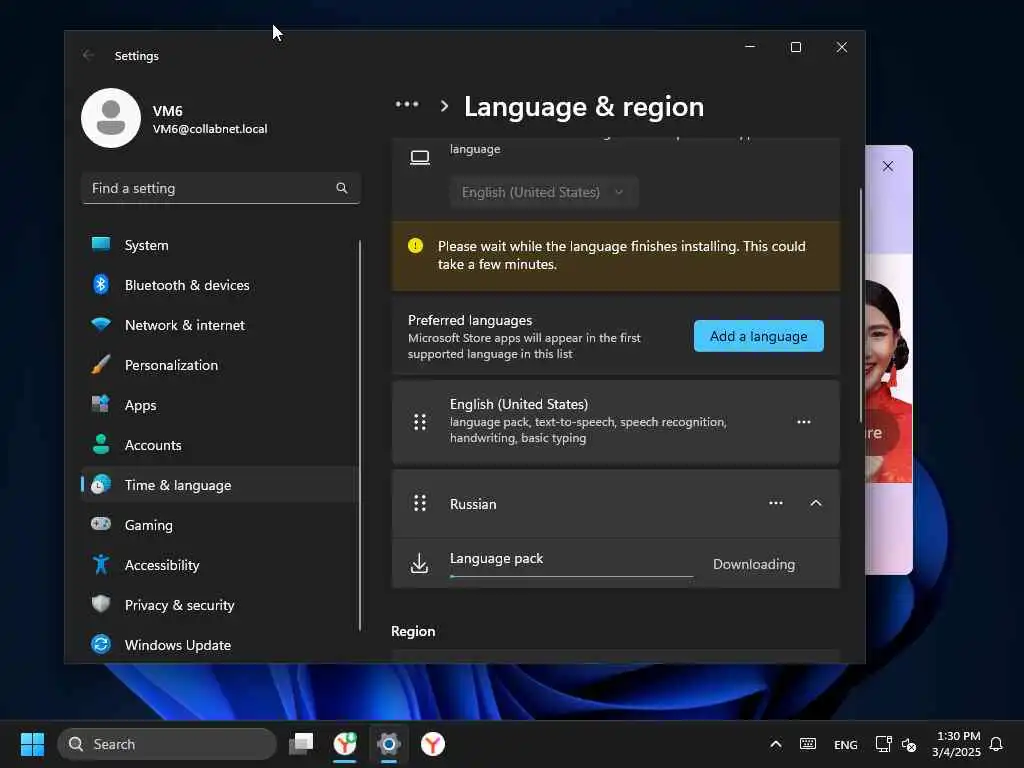Open more options for English (United States)

point(804,422)
